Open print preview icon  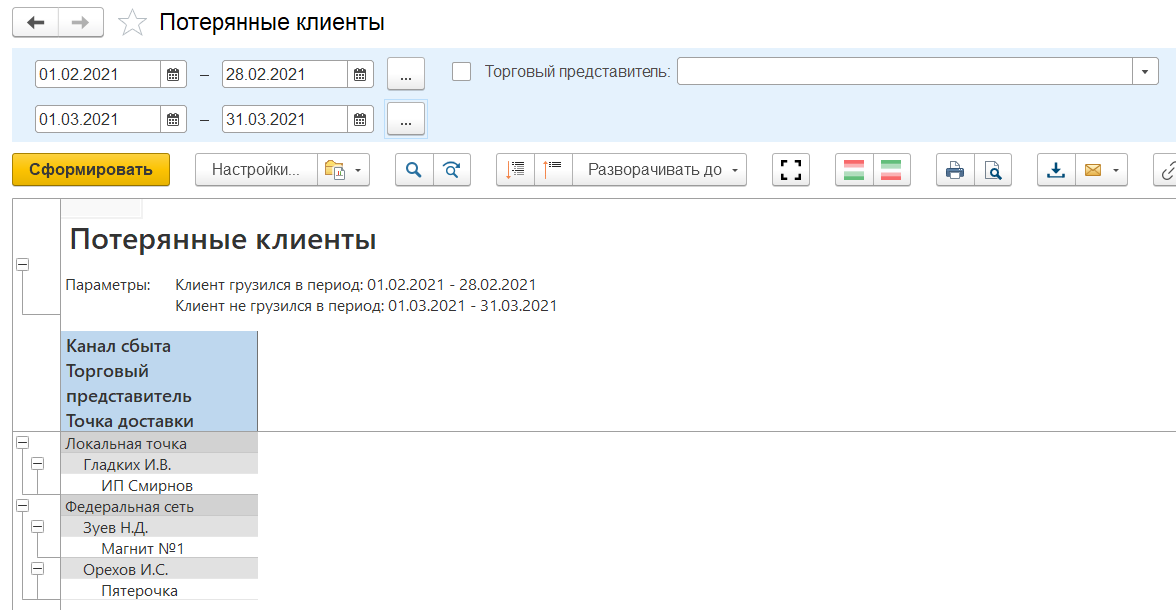click(992, 170)
